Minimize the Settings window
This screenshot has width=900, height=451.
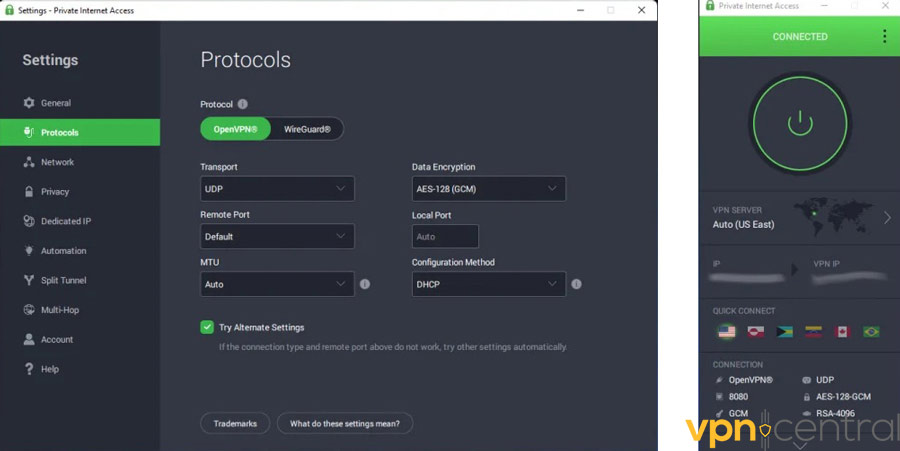point(580,10)
